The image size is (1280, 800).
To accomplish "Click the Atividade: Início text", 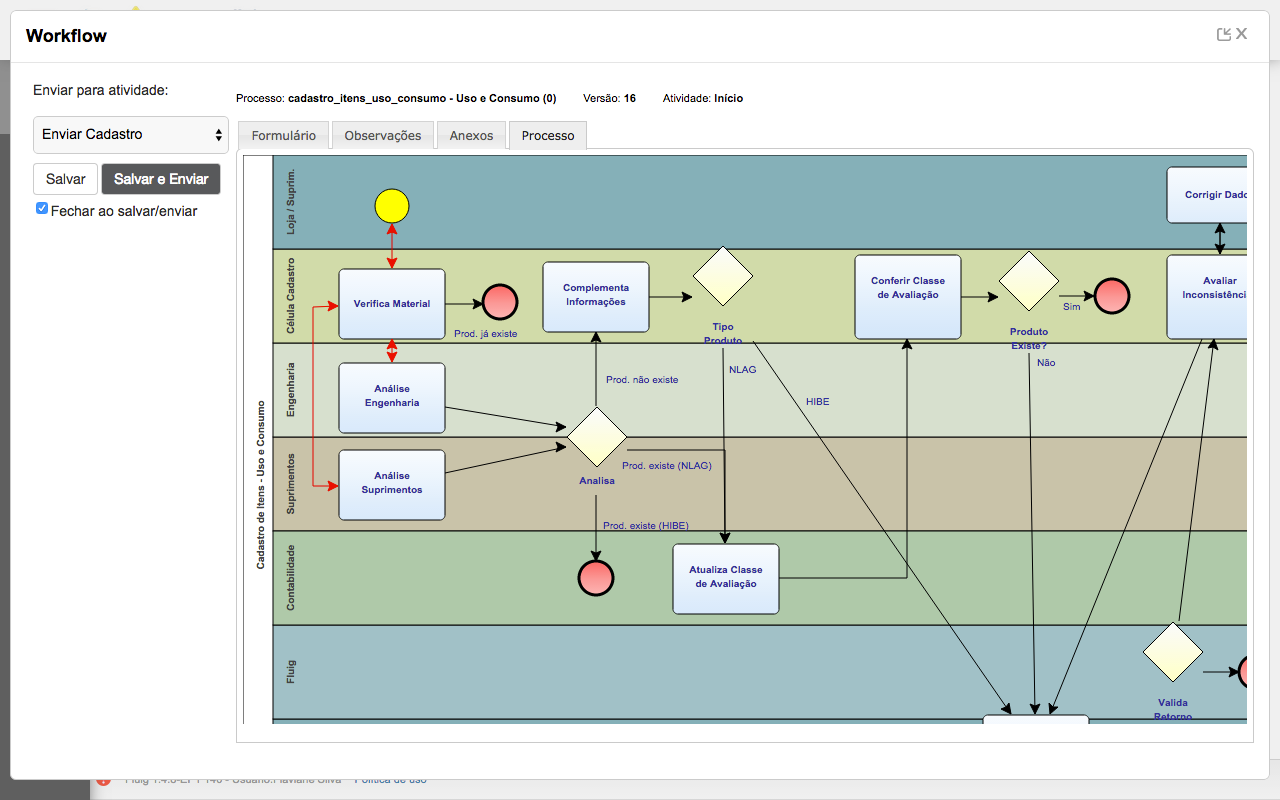I will 703,99.
